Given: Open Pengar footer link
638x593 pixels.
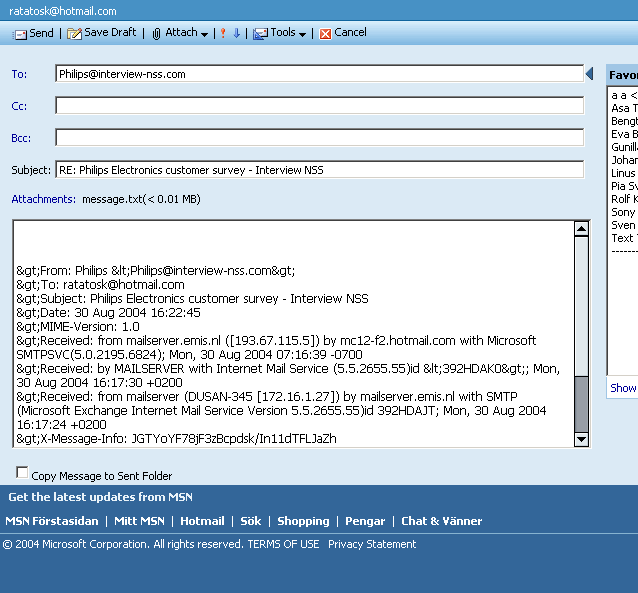Looking at the screenshot, I should pyautogui.click(x=365, y=521).
